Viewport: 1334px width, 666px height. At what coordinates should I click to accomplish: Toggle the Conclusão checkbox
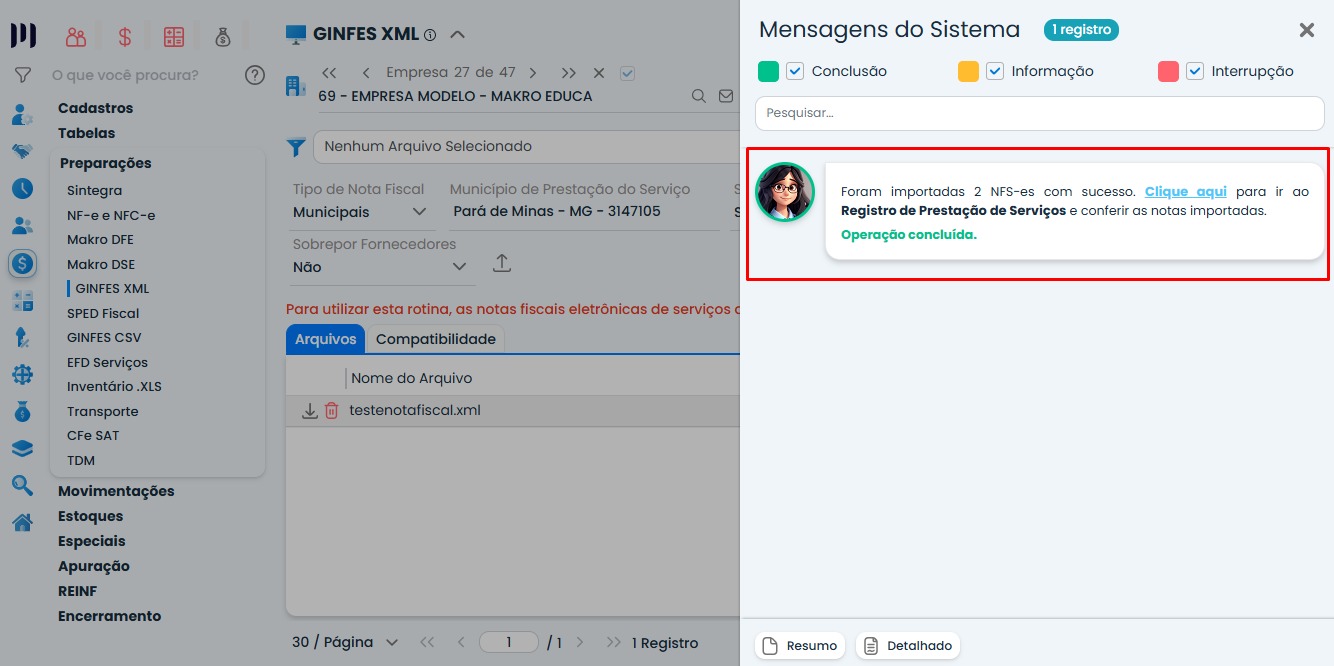(x=795, y=71)
